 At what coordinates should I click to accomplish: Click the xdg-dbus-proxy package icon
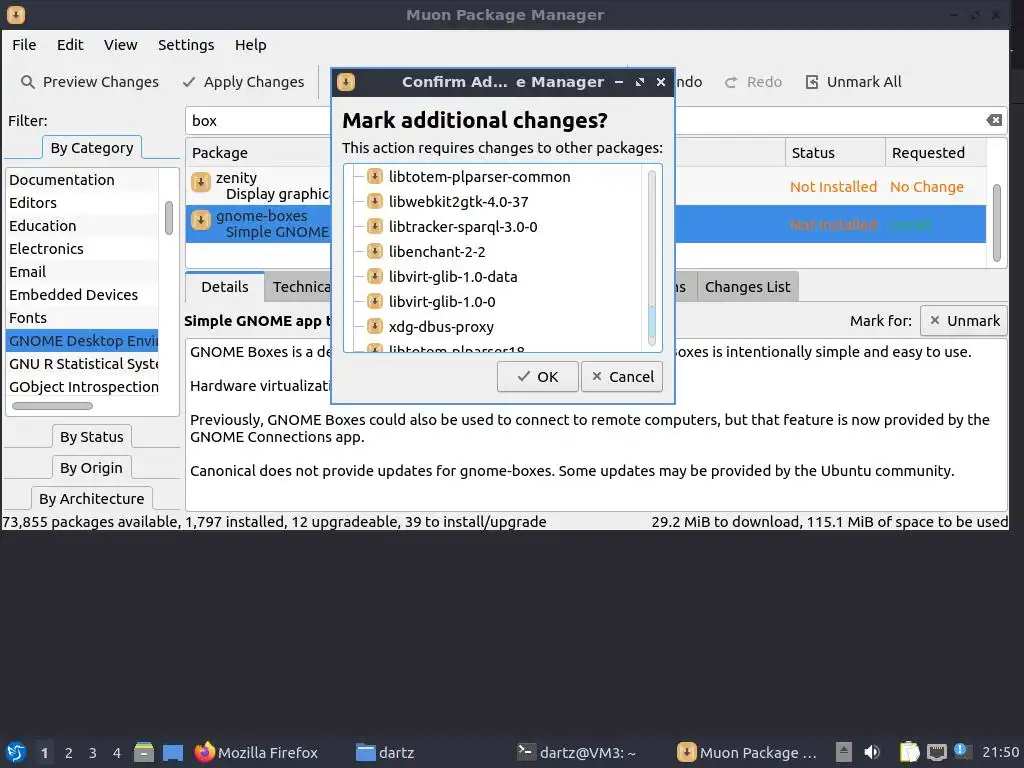point(374,326)
